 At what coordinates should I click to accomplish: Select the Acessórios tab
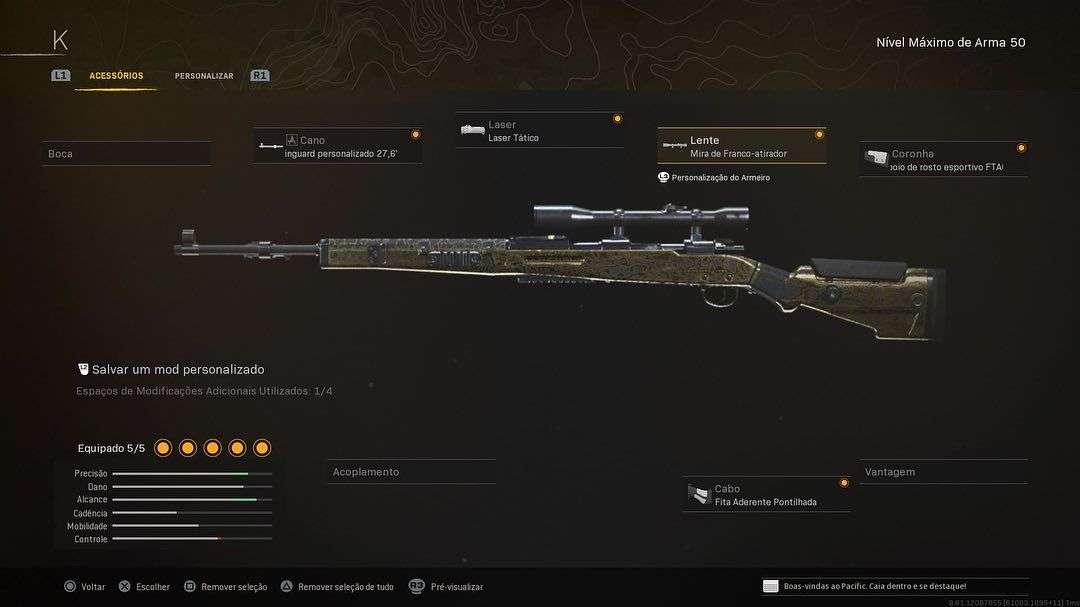(116, 76)
